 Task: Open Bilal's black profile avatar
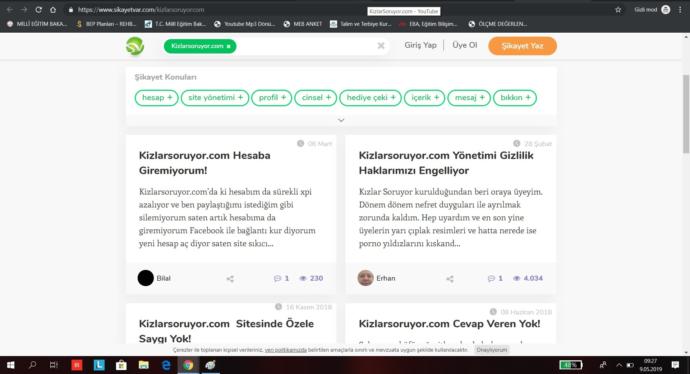[146, 278]
